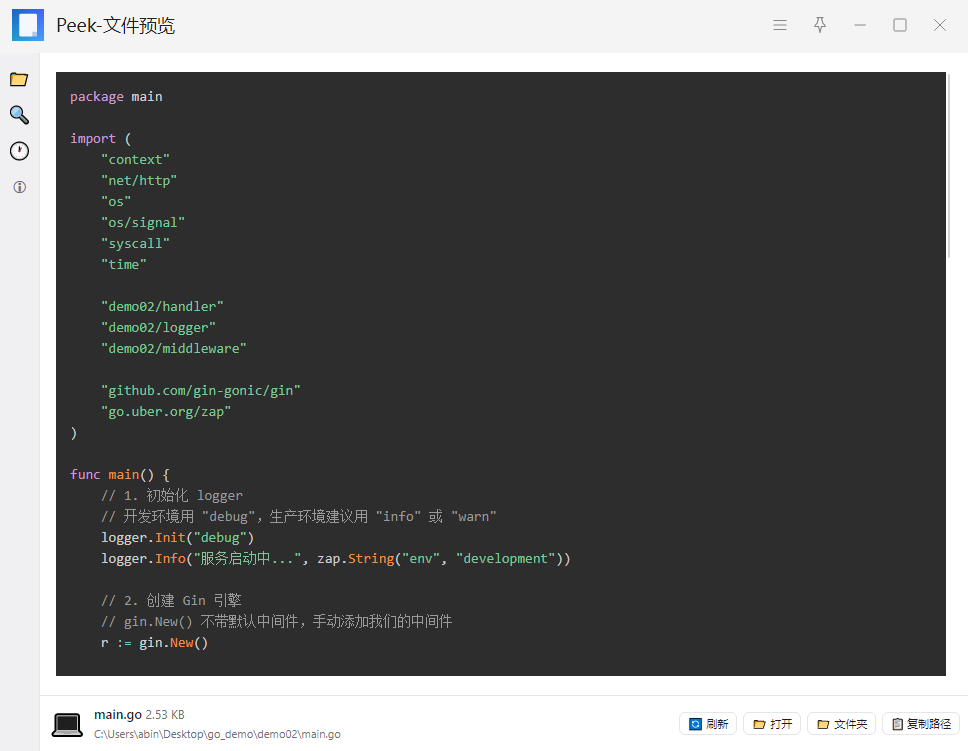Click the 刷新 refresh button
This screenshot has height=751, width=968.
pos(708,724)
